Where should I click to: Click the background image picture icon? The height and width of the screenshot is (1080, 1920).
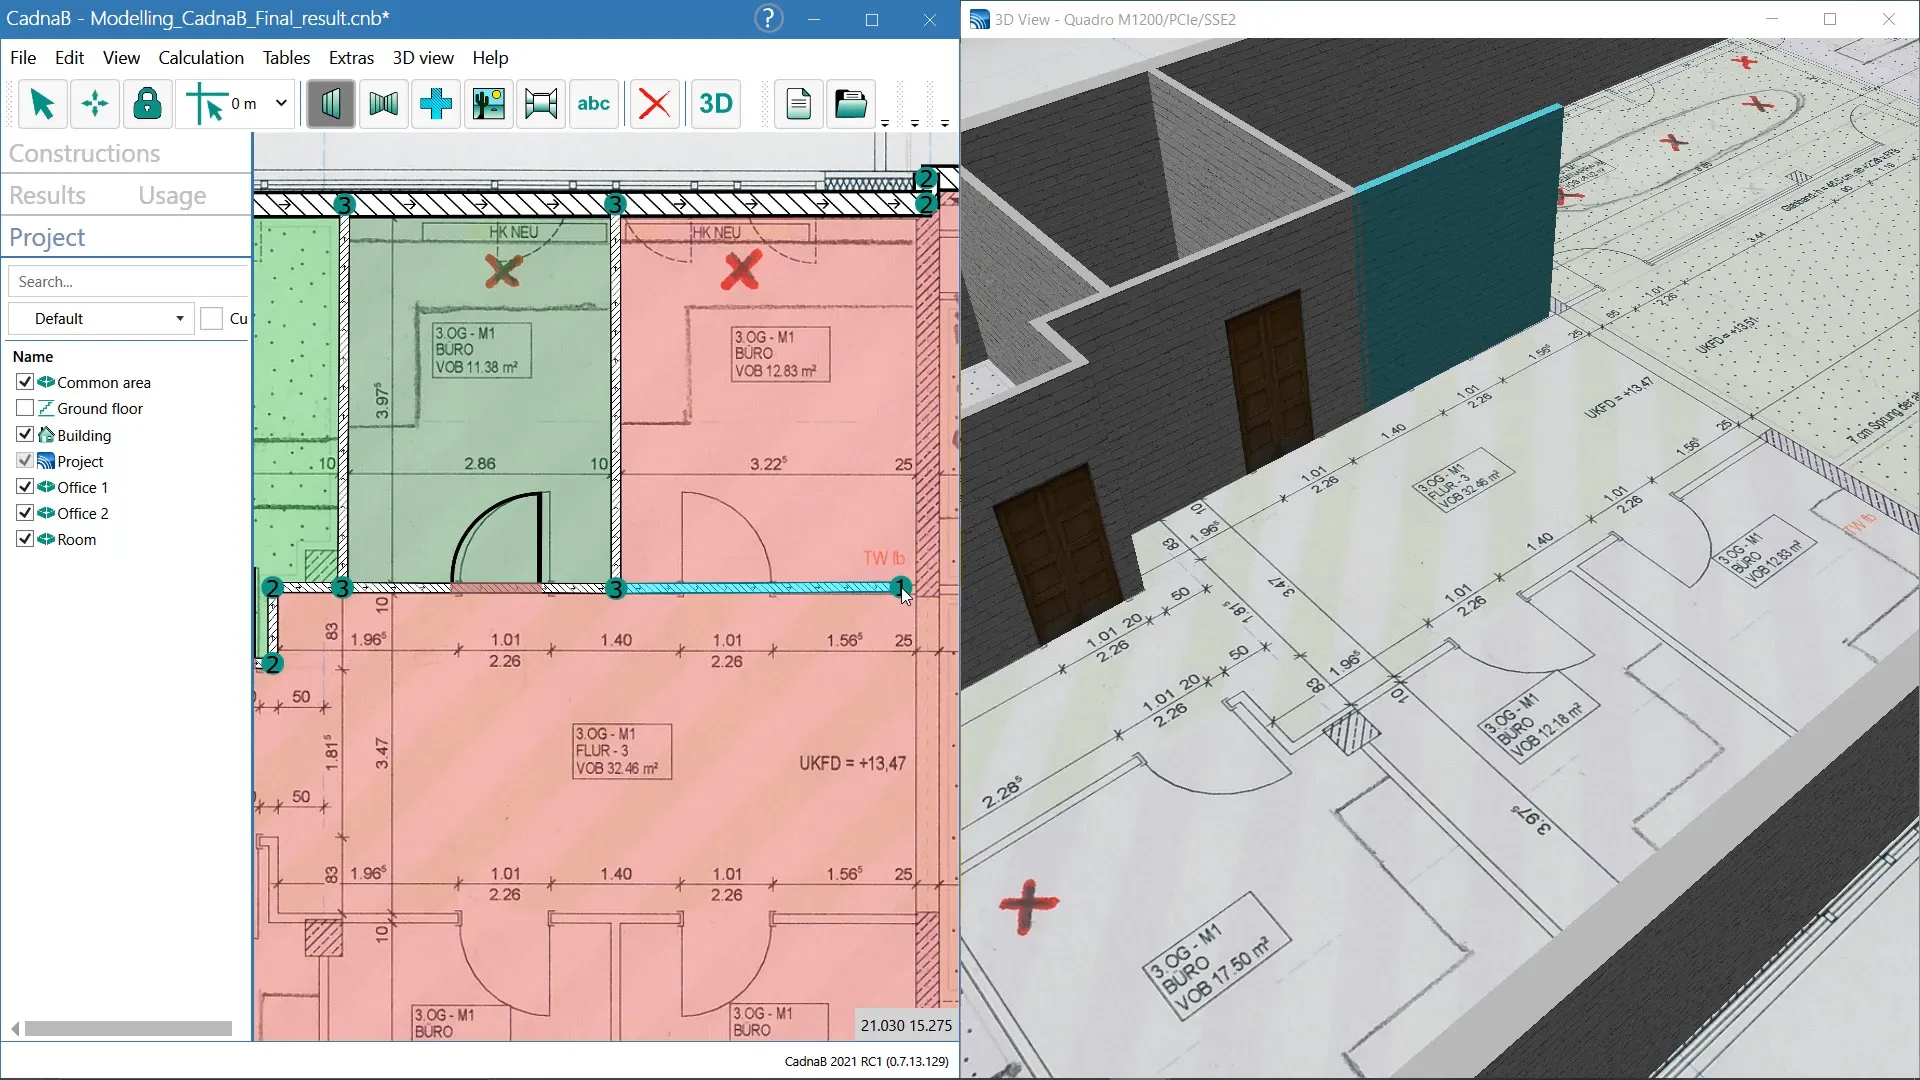click(489, 104)
